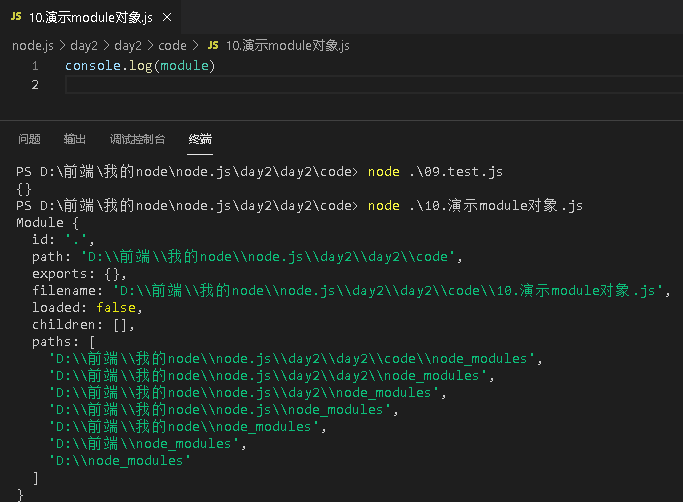Viewport: 683px width, 502px height.
Task: Close the 10.演示module对象.js tab
Action: pos(167,17)
